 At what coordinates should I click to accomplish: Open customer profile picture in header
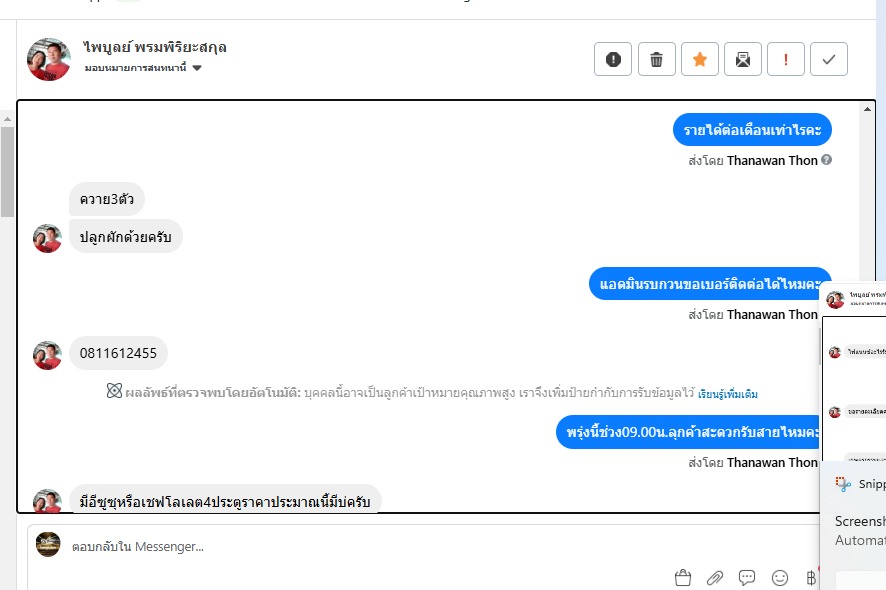(49, 59)
